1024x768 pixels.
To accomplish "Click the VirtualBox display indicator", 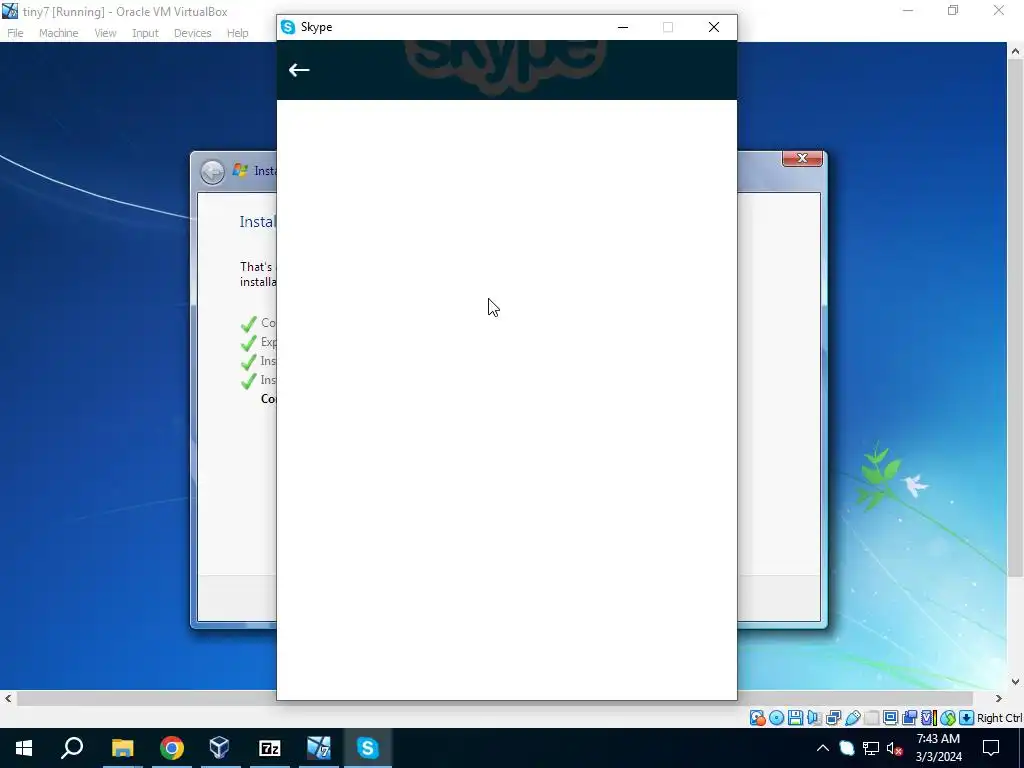I will 890,718.
